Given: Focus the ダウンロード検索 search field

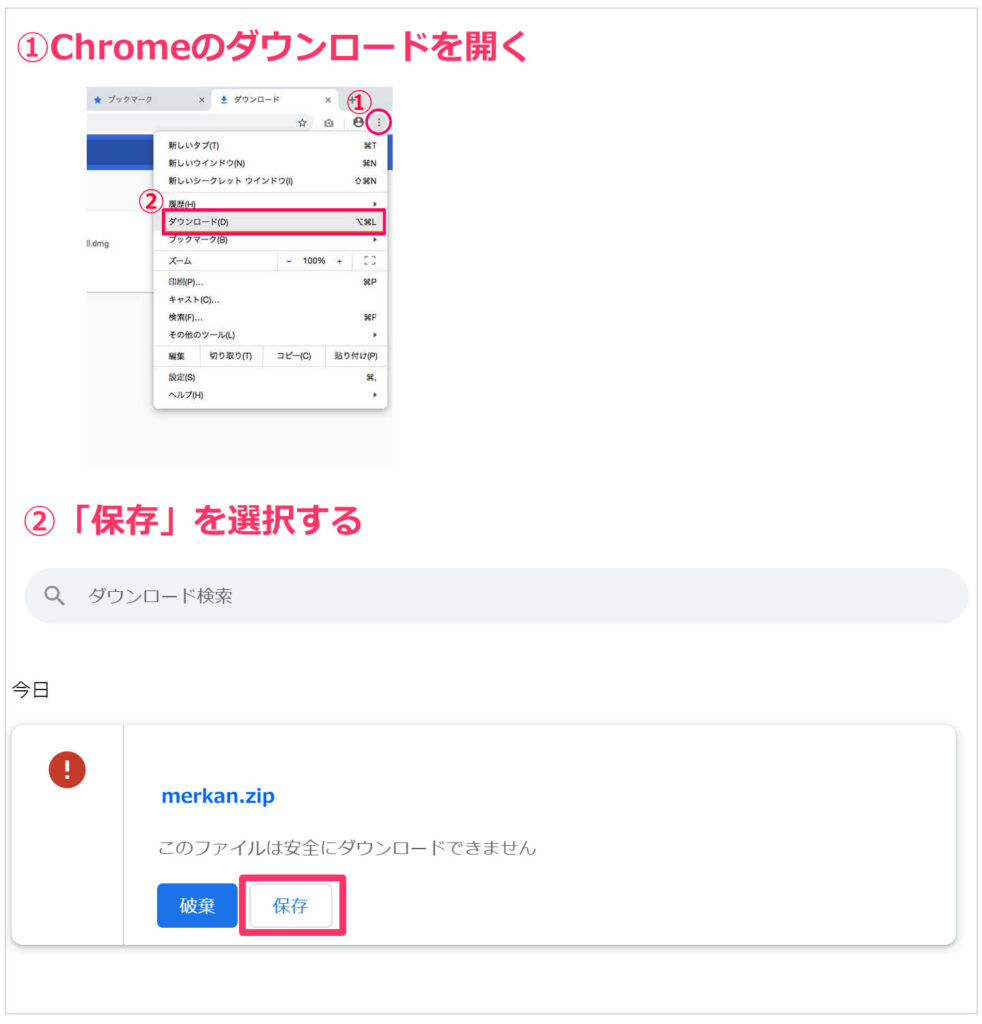Looking at the screenshot, I should (x=500, y=596).
